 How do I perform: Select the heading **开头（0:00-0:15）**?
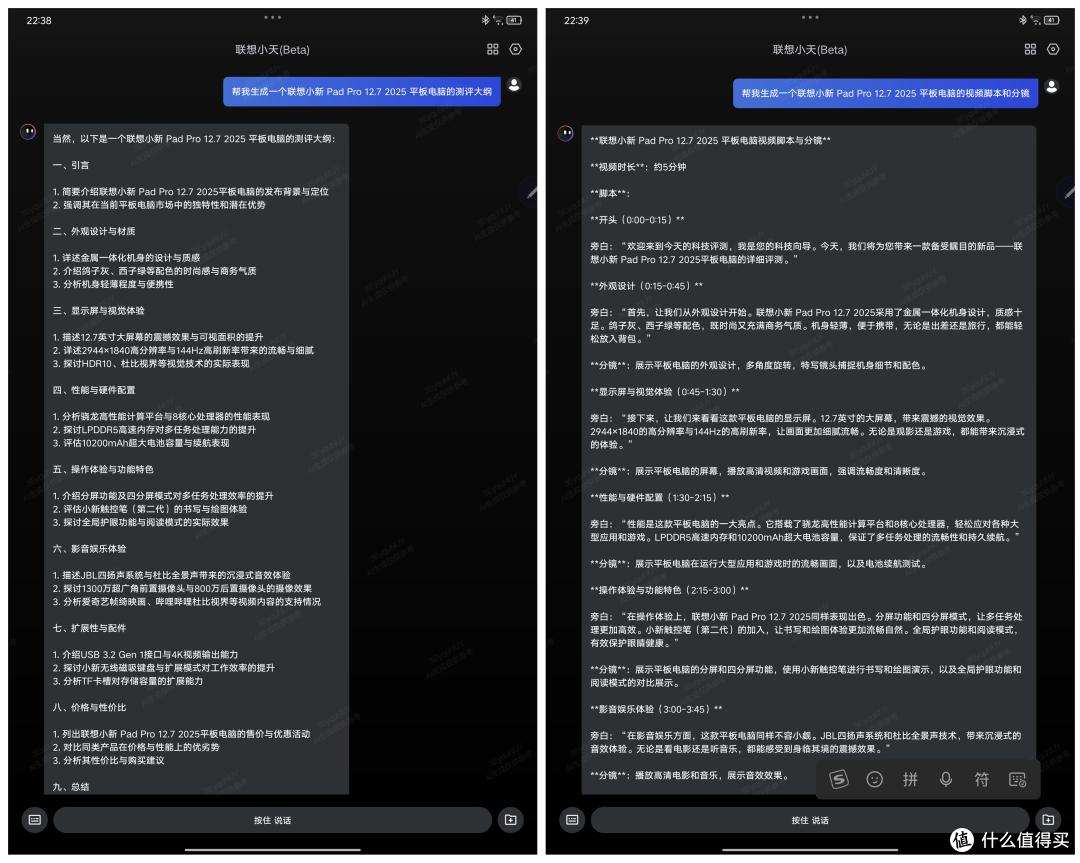point(637,220)
